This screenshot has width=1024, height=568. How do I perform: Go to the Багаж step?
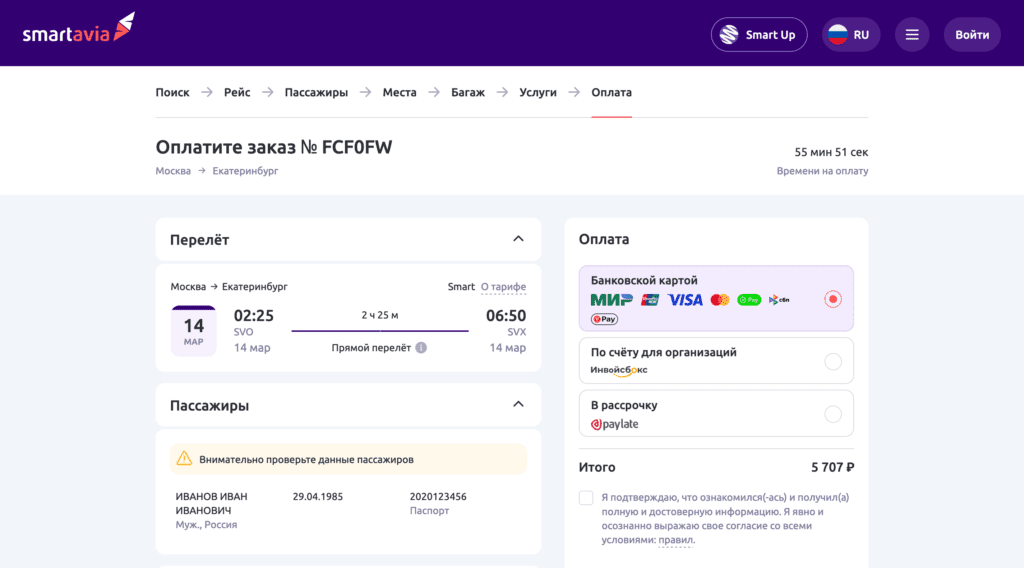pos(468,93)
